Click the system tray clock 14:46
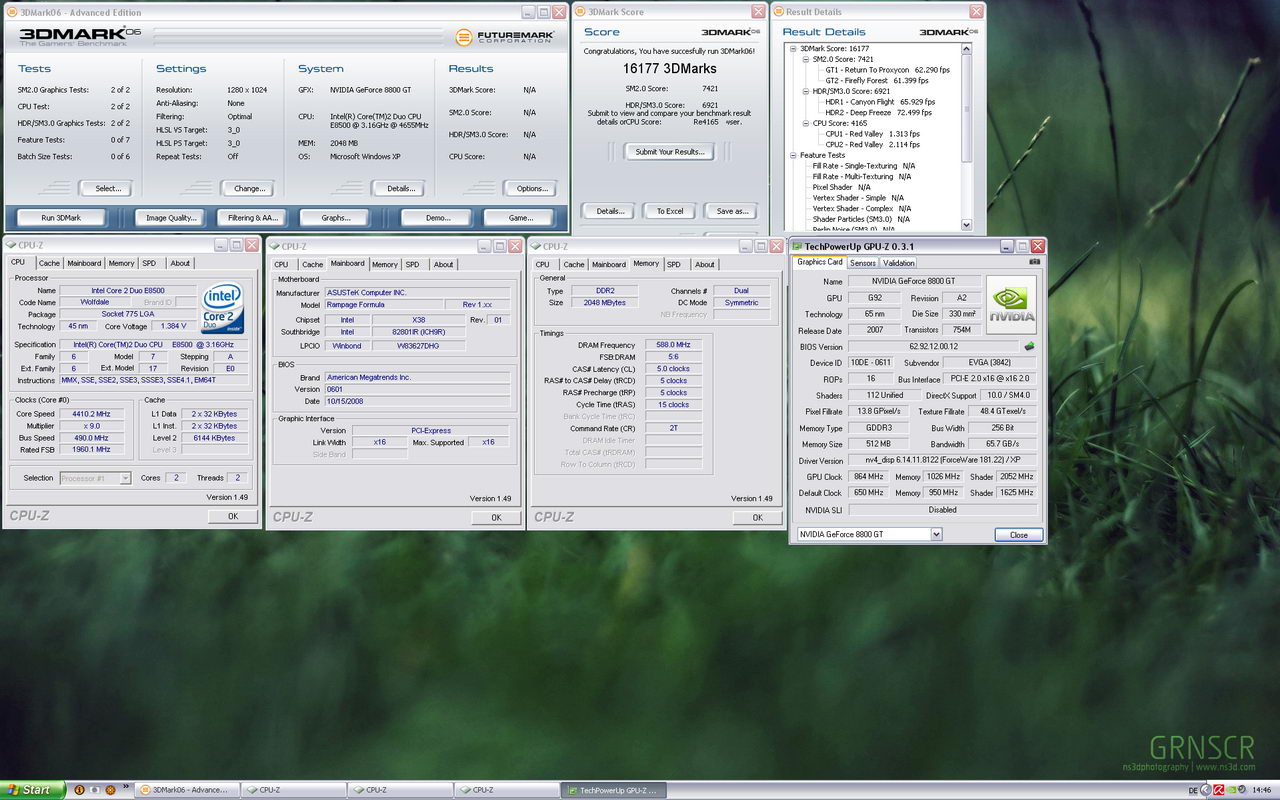 click(x=1262, y=790)
